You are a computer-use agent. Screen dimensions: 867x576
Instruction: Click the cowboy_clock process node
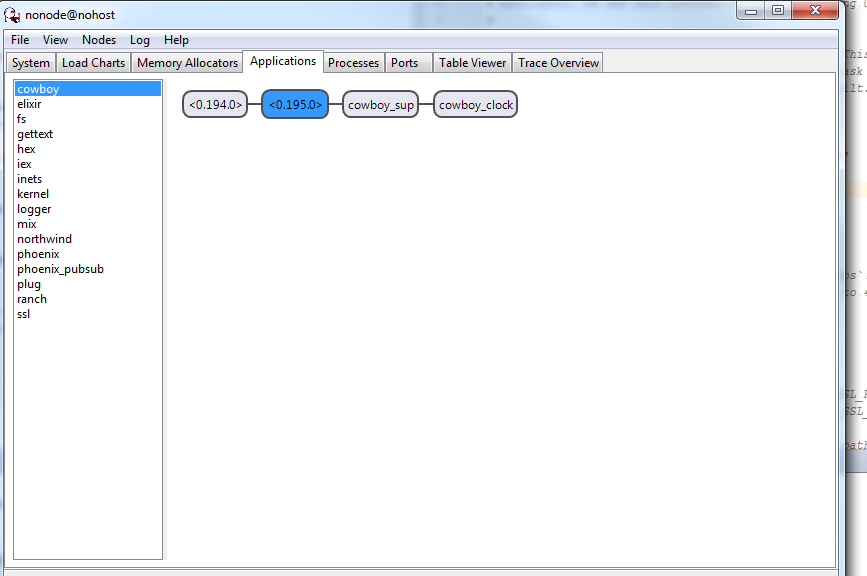click(475, 103)
